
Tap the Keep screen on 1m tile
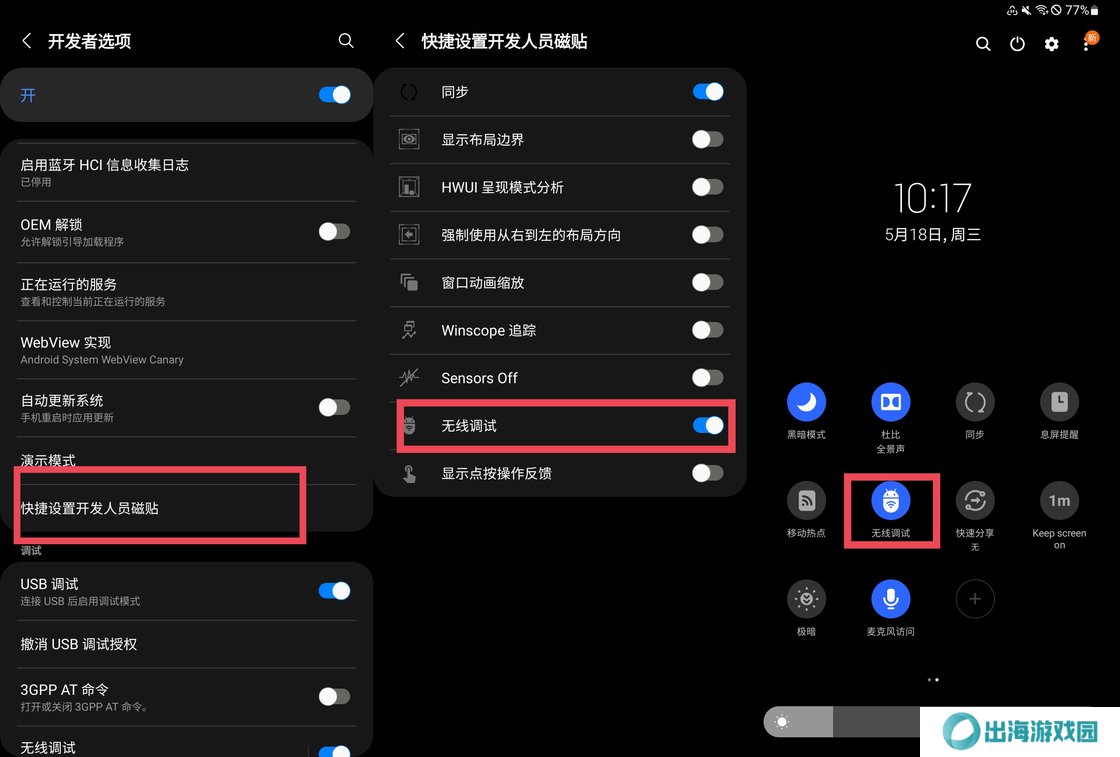[1059, 501]
